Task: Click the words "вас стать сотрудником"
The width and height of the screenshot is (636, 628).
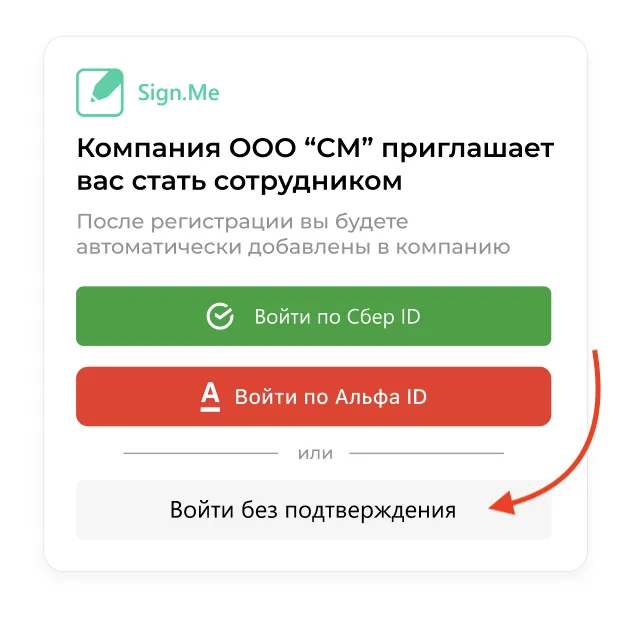Action: click(239, 181)
